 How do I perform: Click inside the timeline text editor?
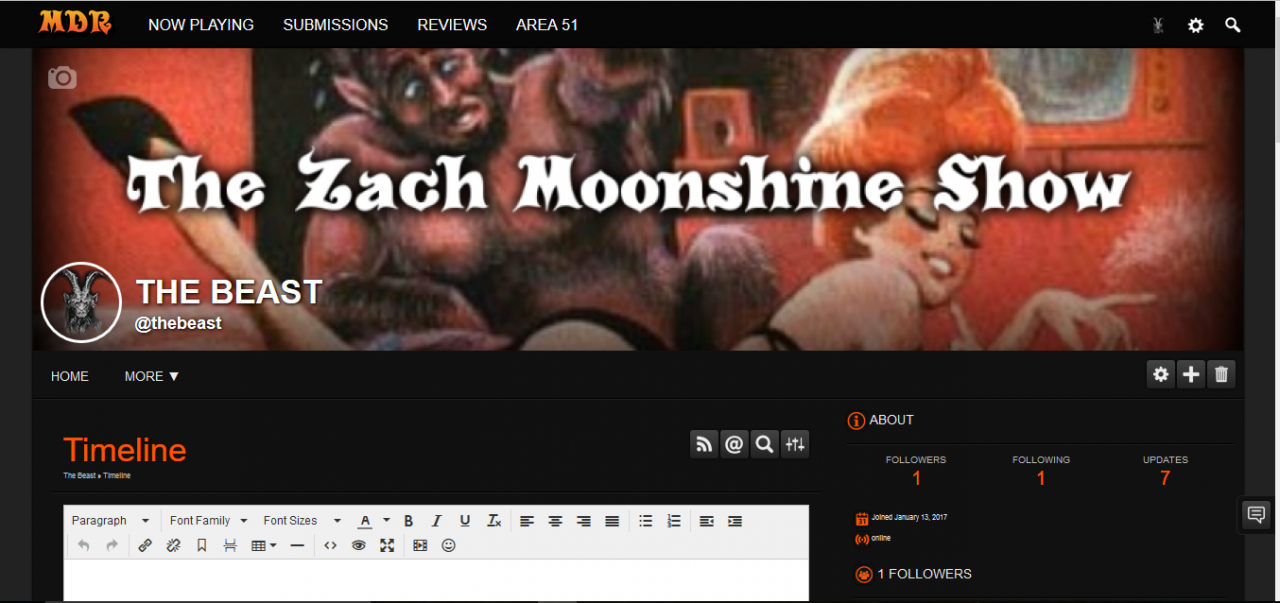click(x=436, y=580)
